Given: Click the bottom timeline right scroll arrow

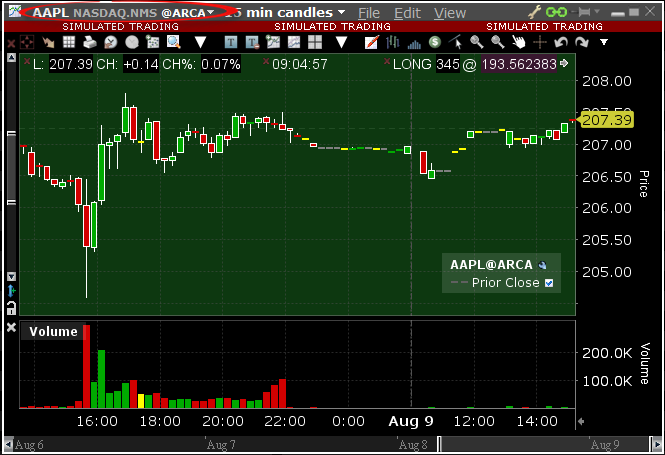Looking at the screenshot, I should point(657,445).
